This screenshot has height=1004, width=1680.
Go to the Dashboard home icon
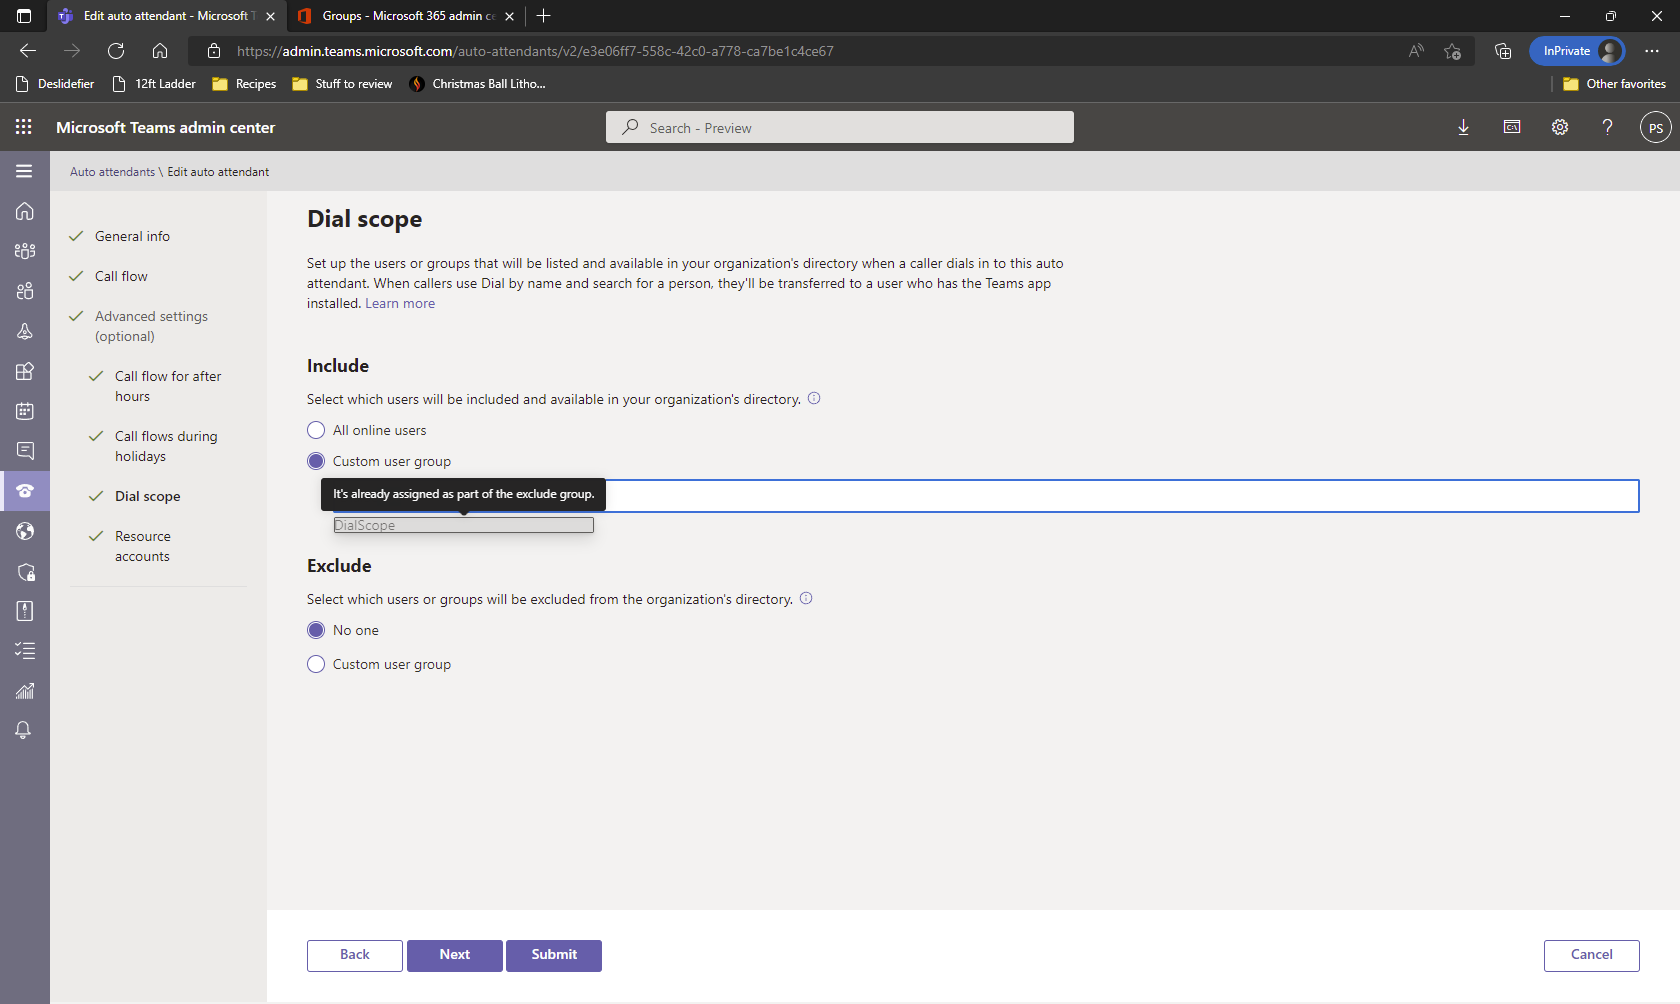click(x=25, y=211)
